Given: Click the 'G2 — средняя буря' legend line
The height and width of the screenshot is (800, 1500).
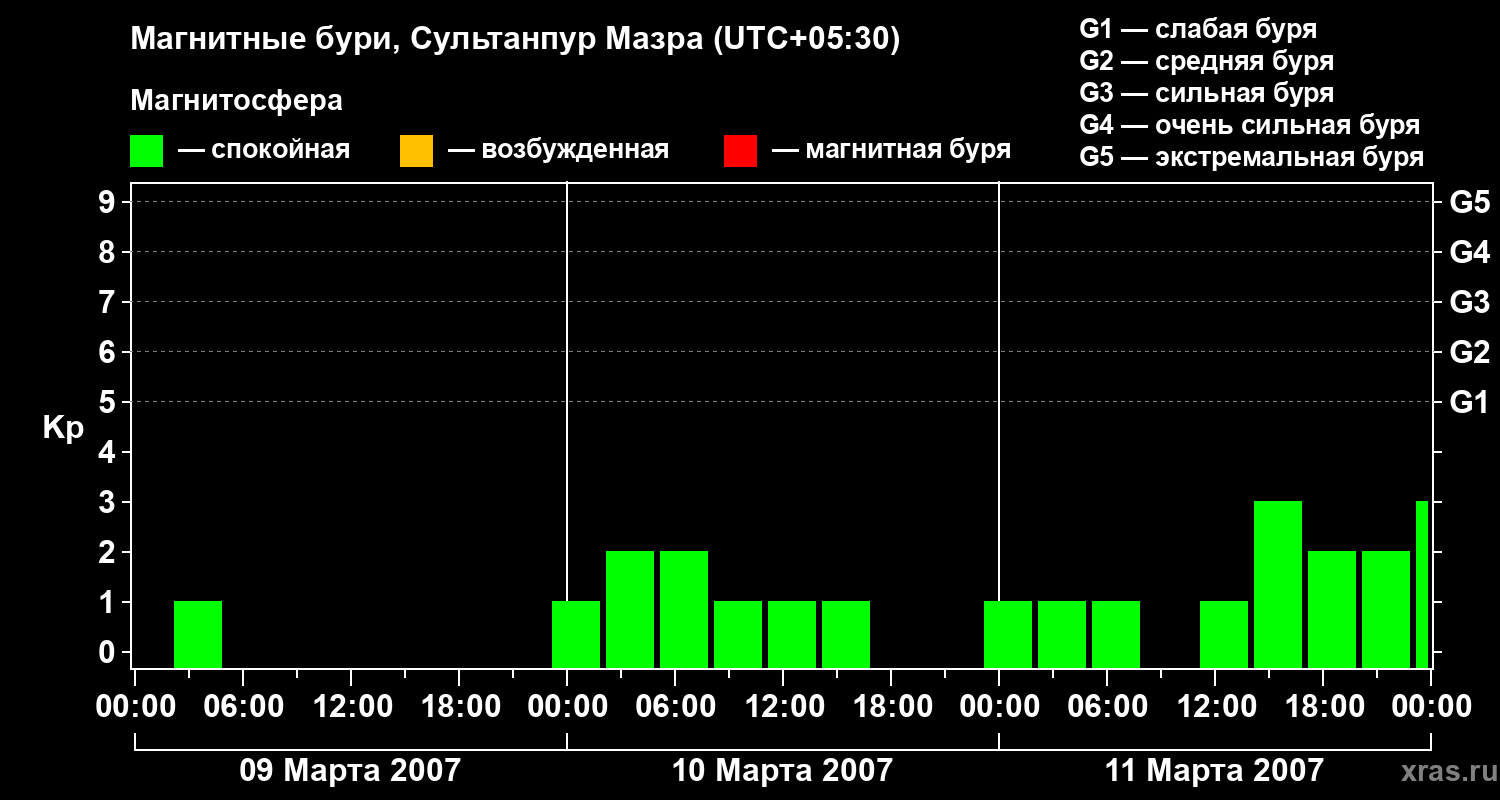Looking at the screenshot, I should [1207, 61].
